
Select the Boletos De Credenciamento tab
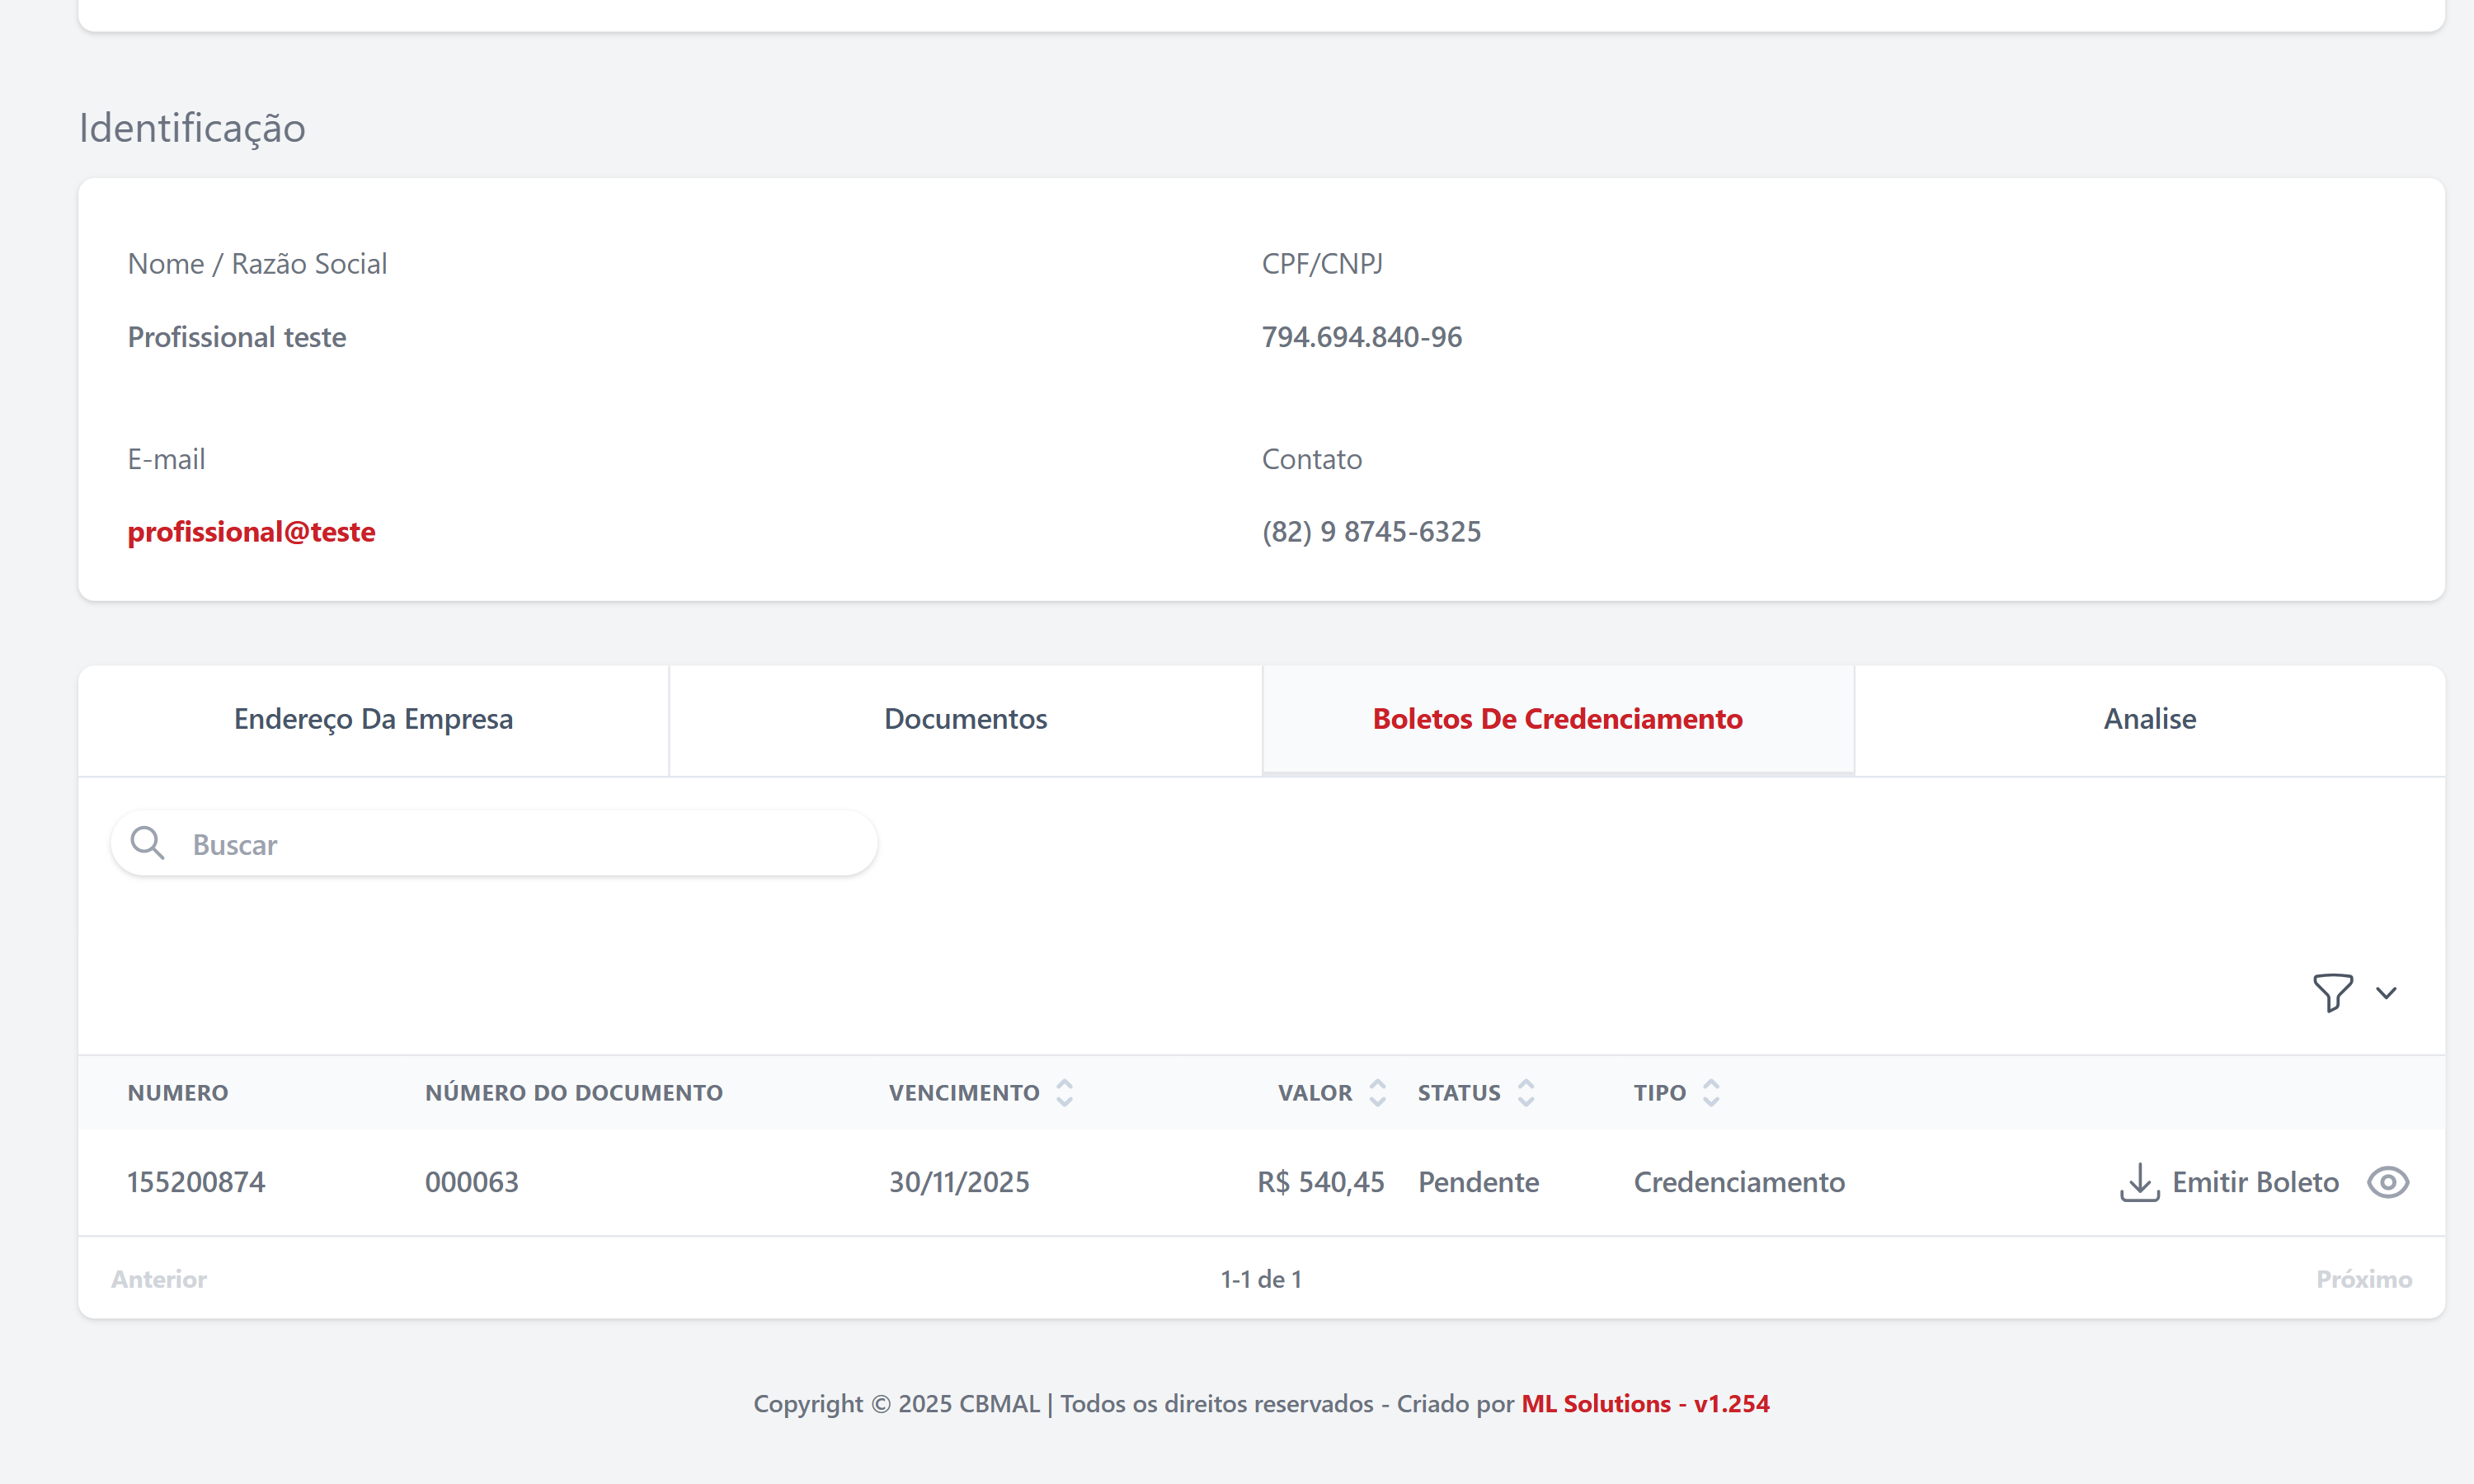[x=1557, y=719]
